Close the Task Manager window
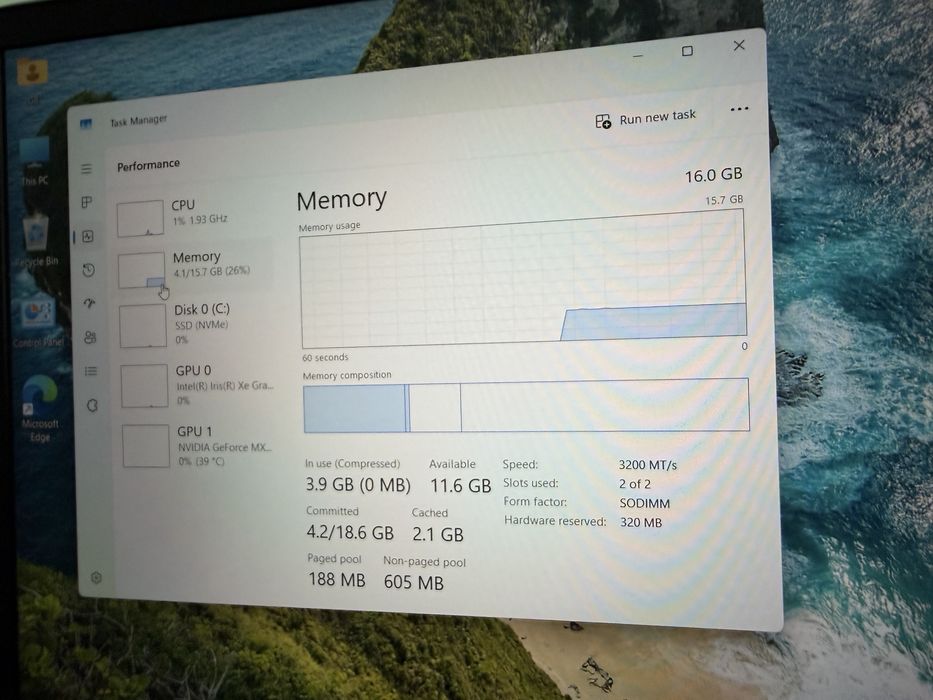The image size is (933, 700). 739,45
